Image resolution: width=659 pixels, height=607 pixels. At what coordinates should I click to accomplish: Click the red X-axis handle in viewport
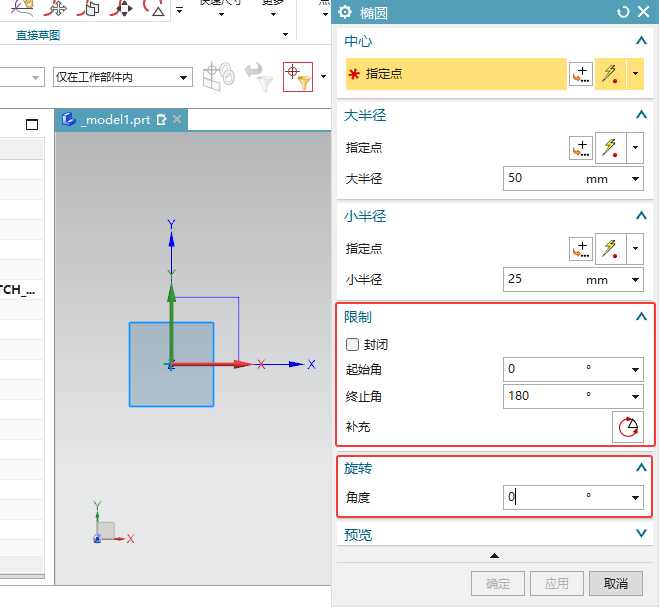(x=210, y=364)
